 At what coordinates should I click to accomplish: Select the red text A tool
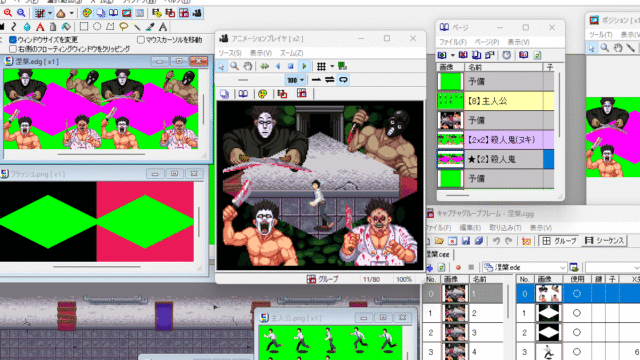click(x=40, y=27)
